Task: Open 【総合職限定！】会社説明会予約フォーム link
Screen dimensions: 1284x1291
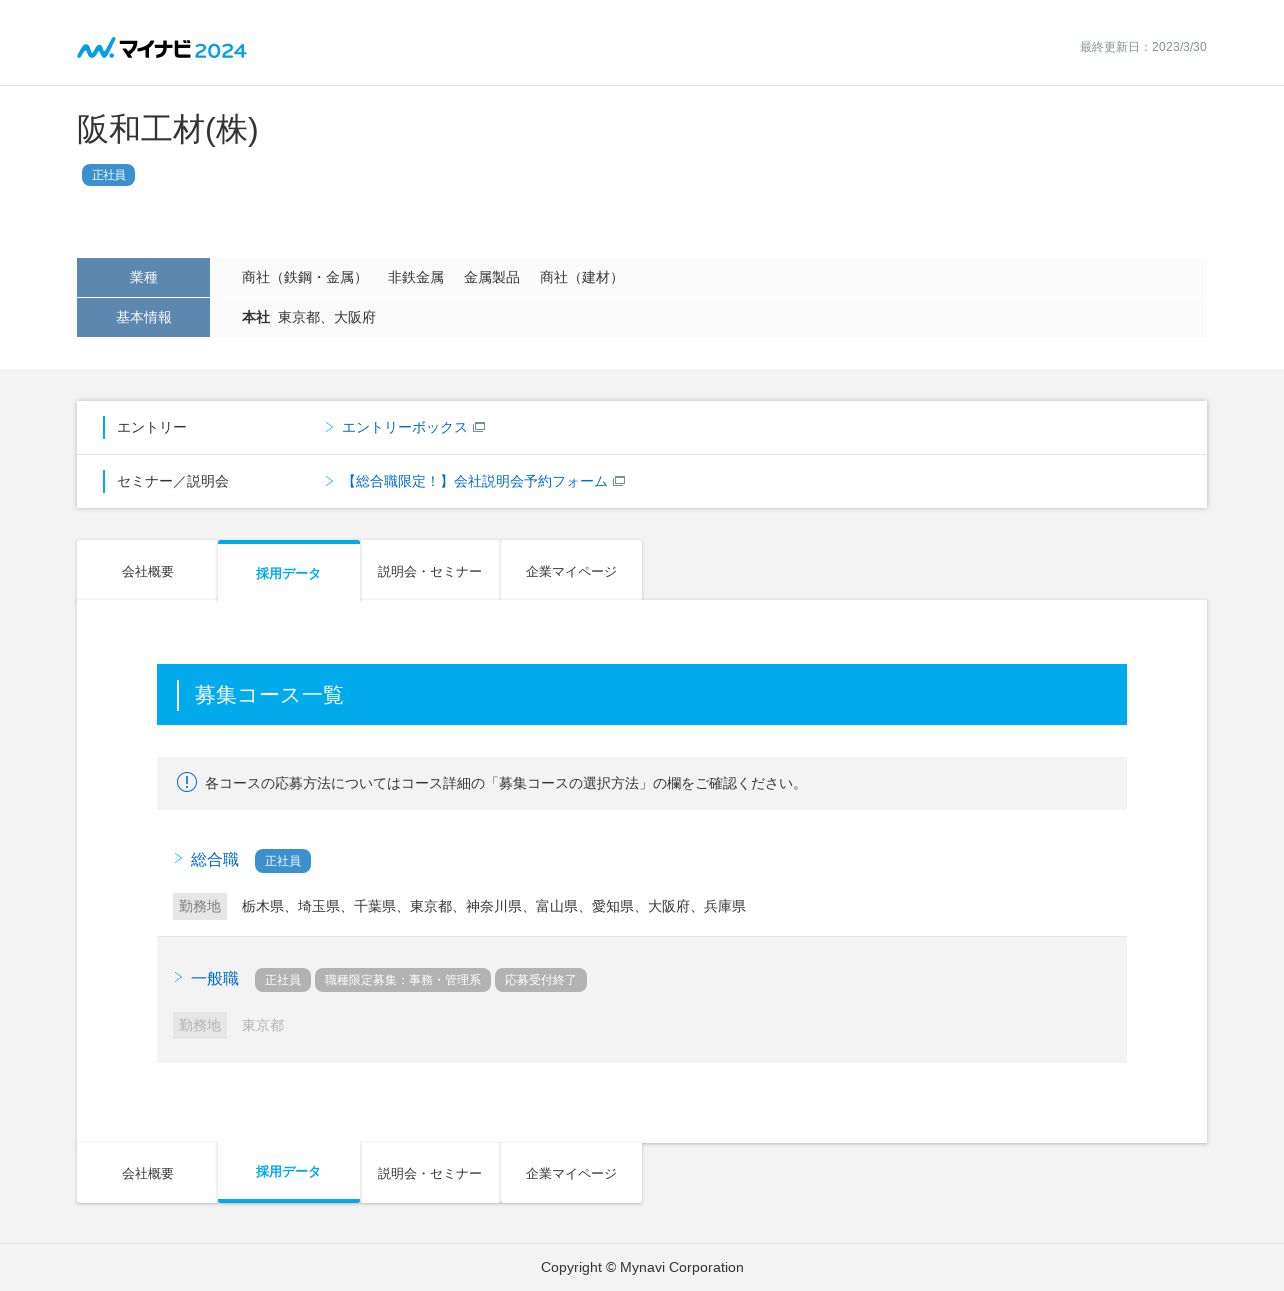Action: tap(475, 482)
